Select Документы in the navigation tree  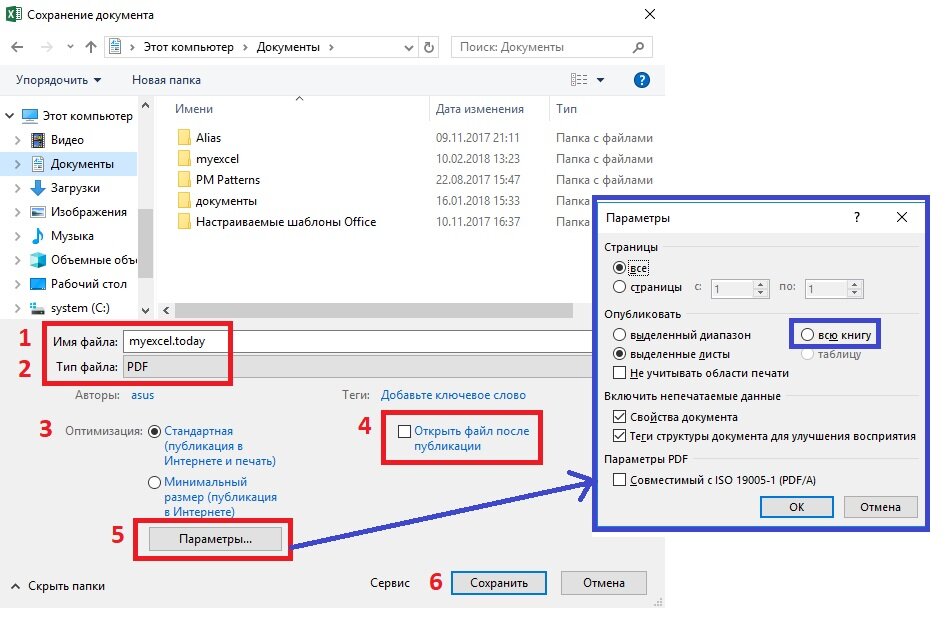point(82,164)
